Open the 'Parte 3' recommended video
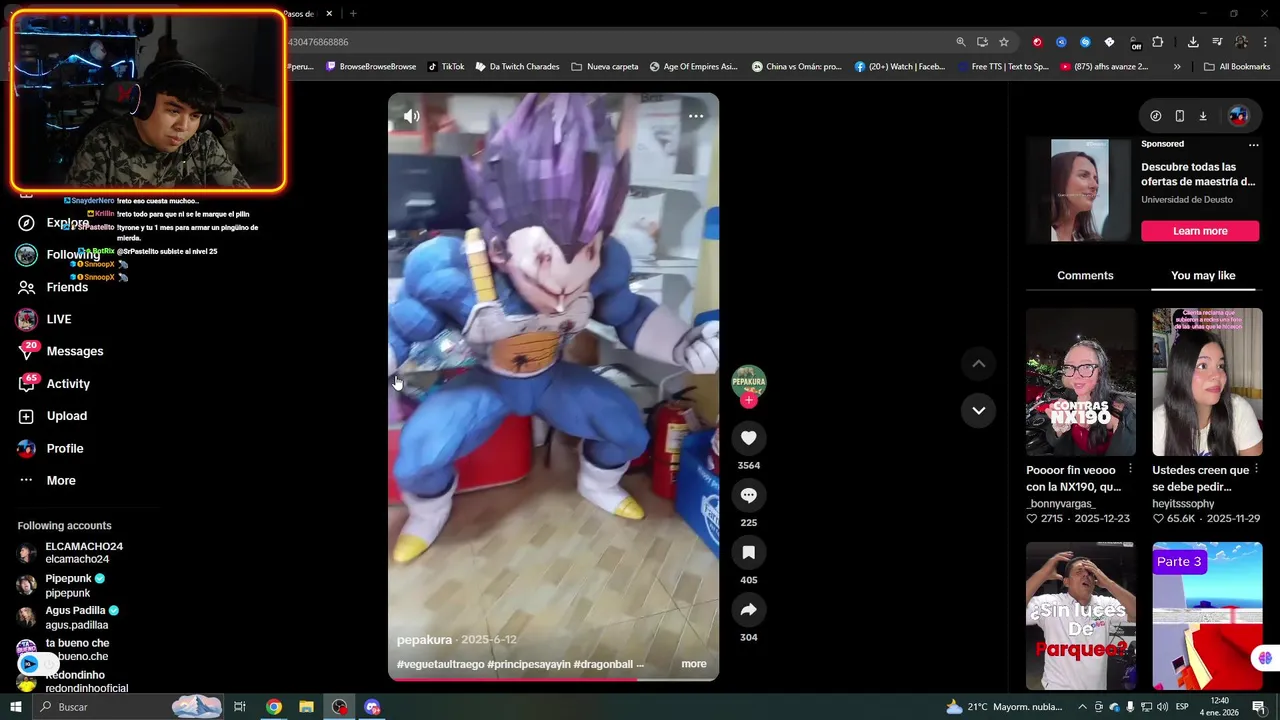This screenshot has height=720, width=1280. [x=1207, y=616]
